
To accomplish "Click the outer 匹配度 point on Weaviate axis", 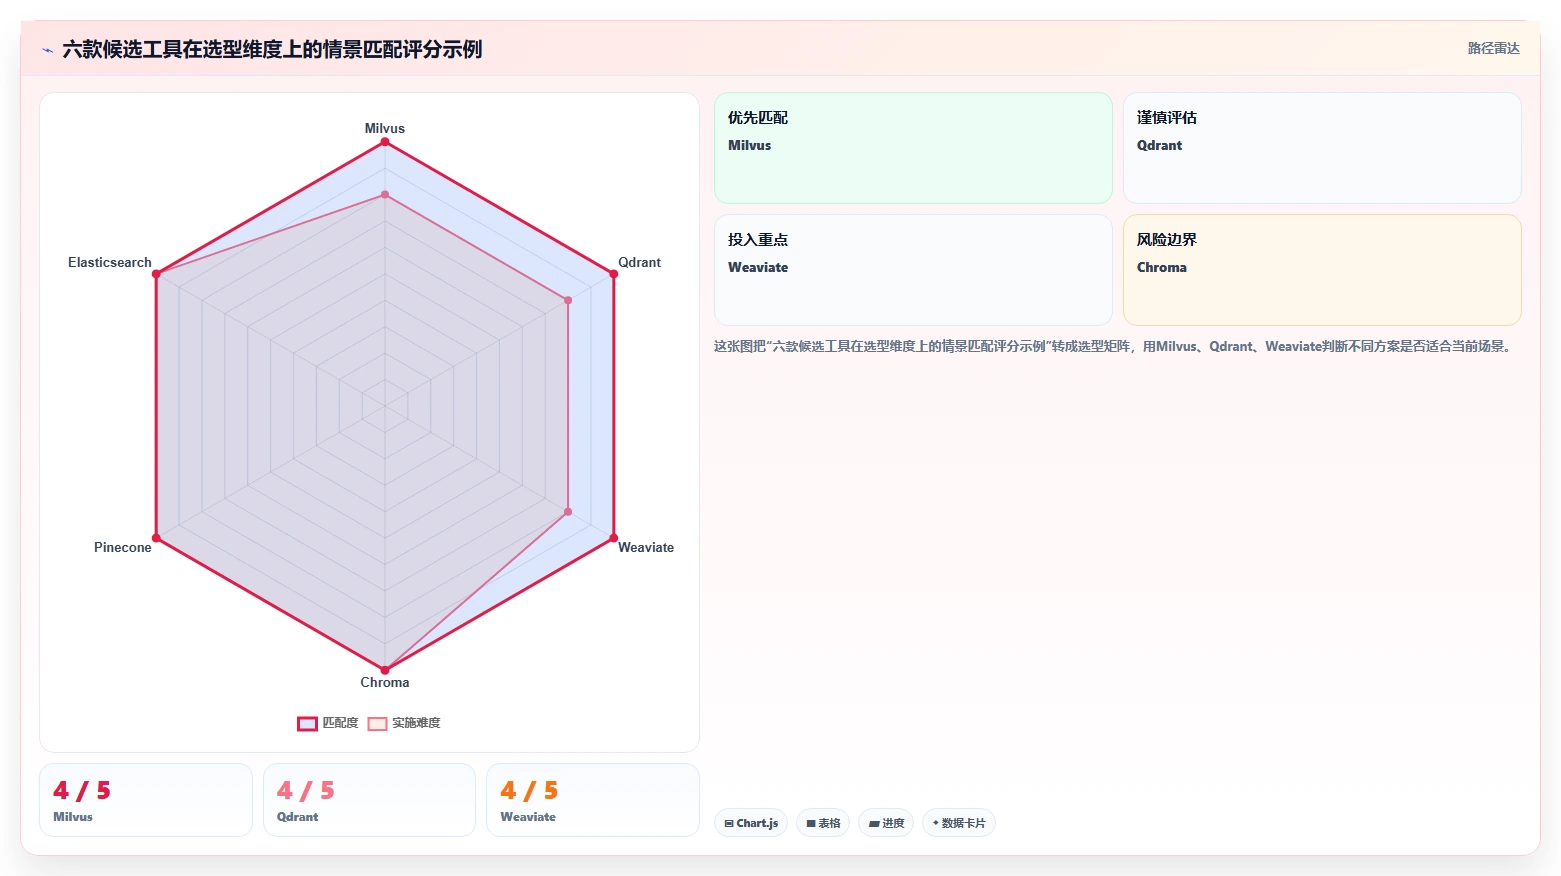I will point(614,538).
